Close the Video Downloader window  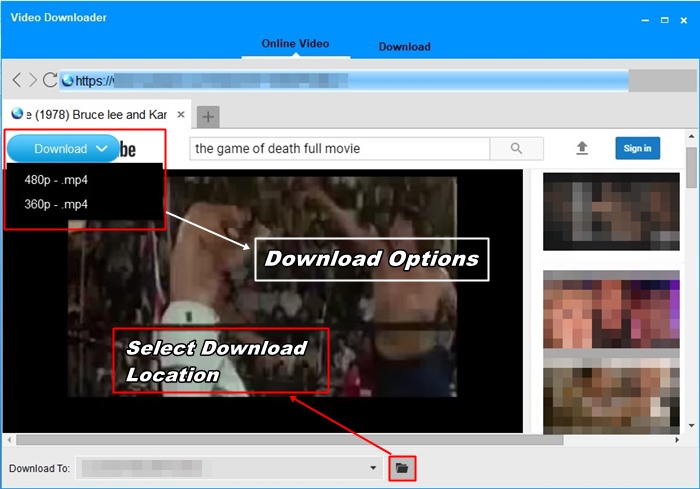tap(683, 20)
